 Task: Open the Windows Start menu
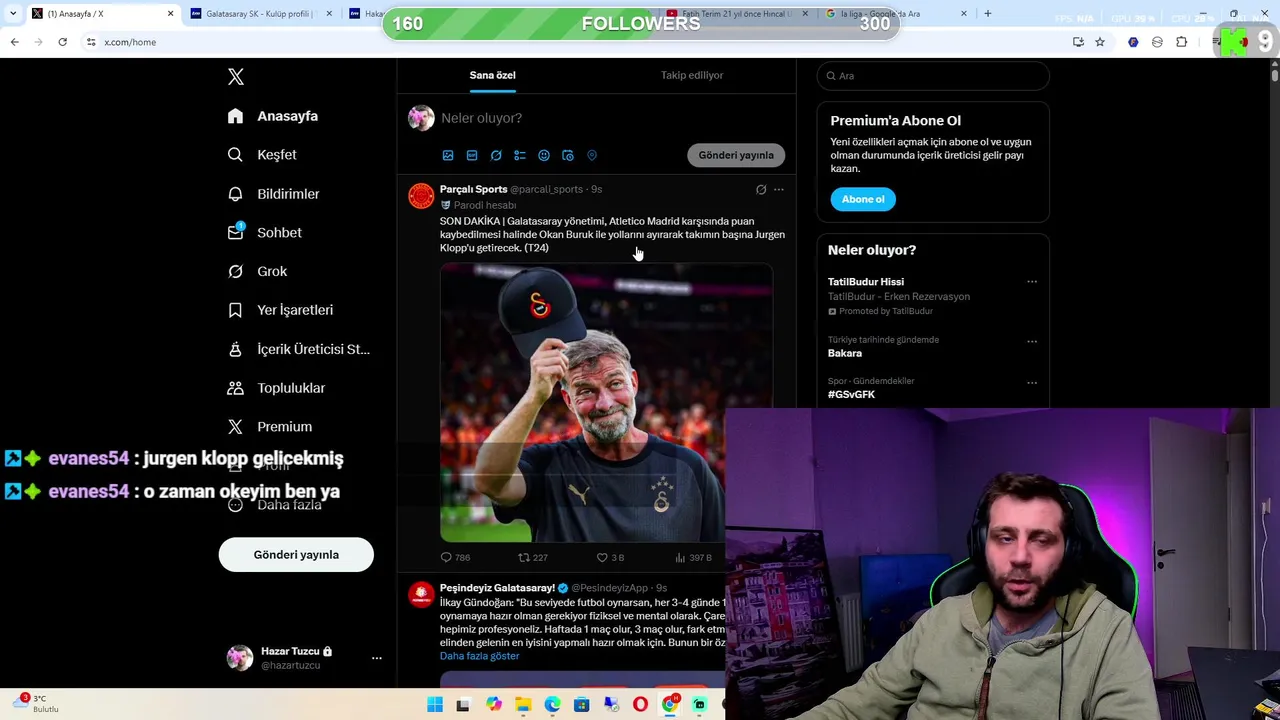tap(435, 705)
